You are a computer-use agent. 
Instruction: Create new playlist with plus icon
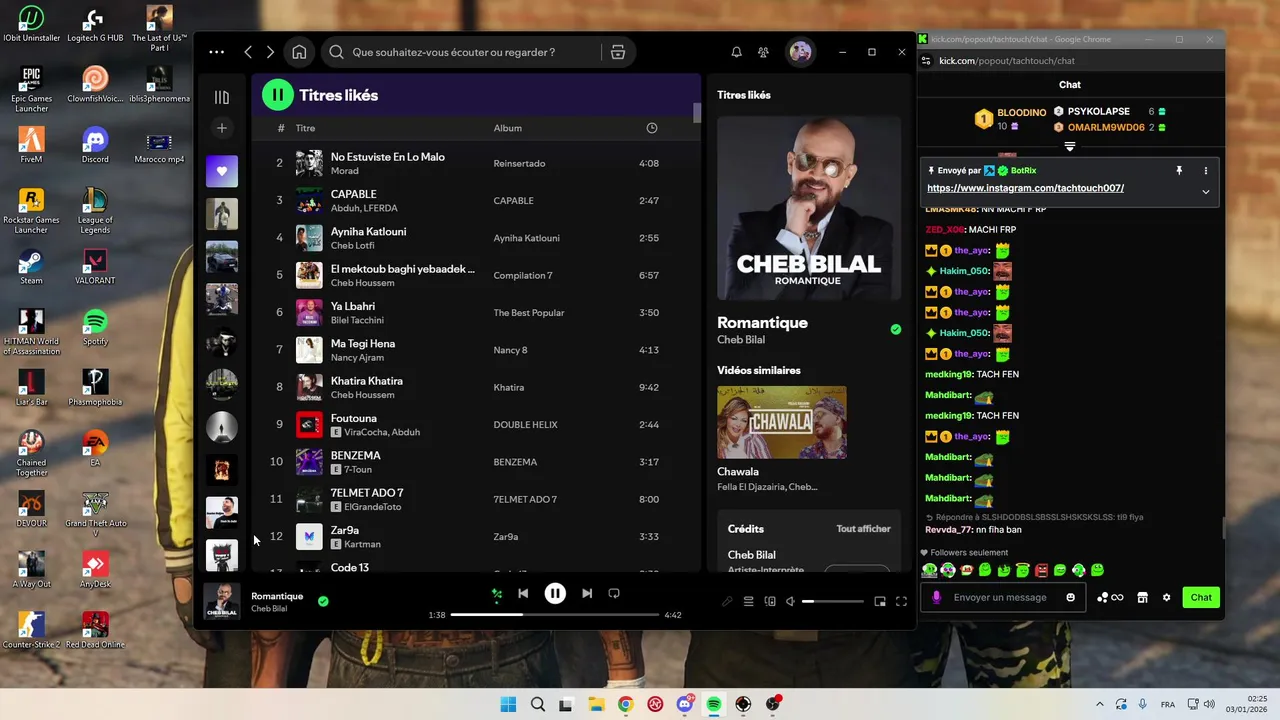tap(222, 128)
